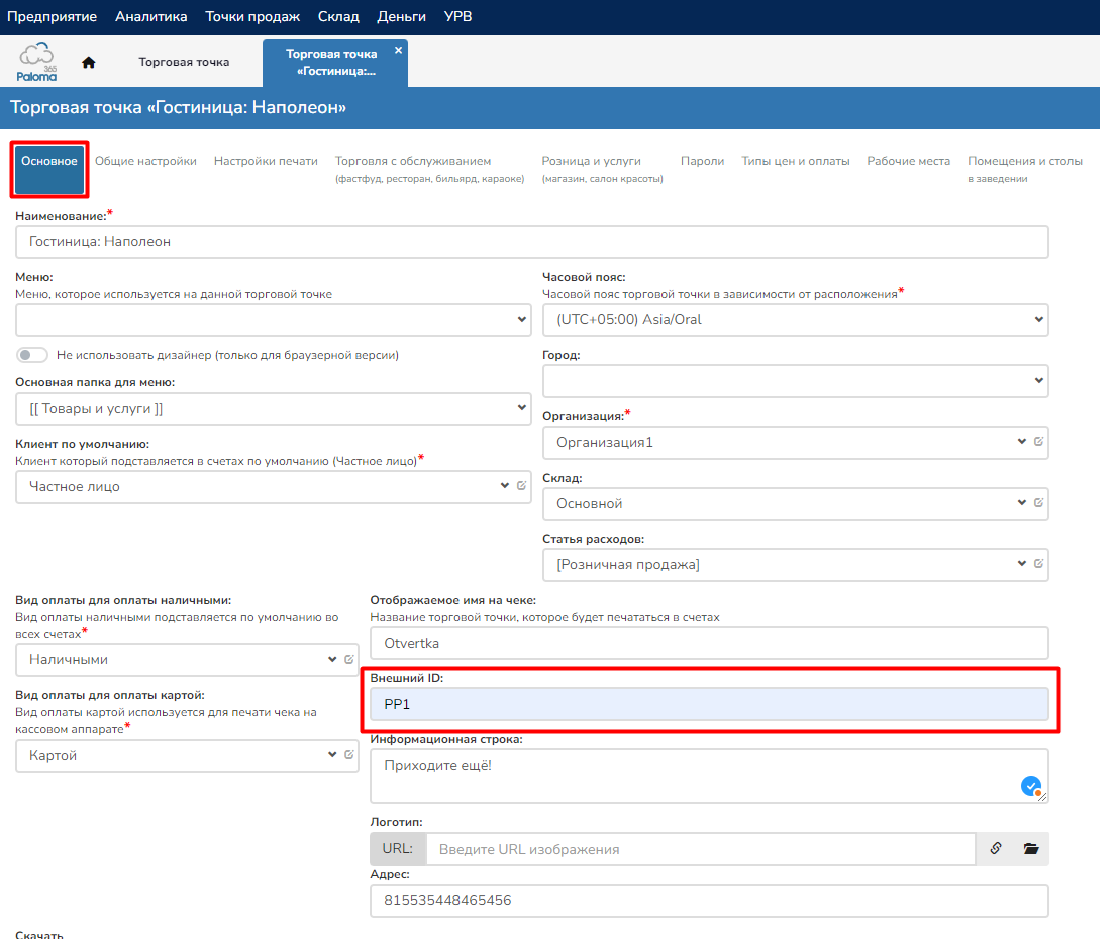Expand the Город dropdown
This screenshot has width=1100, height=939.
click(795, 381)
